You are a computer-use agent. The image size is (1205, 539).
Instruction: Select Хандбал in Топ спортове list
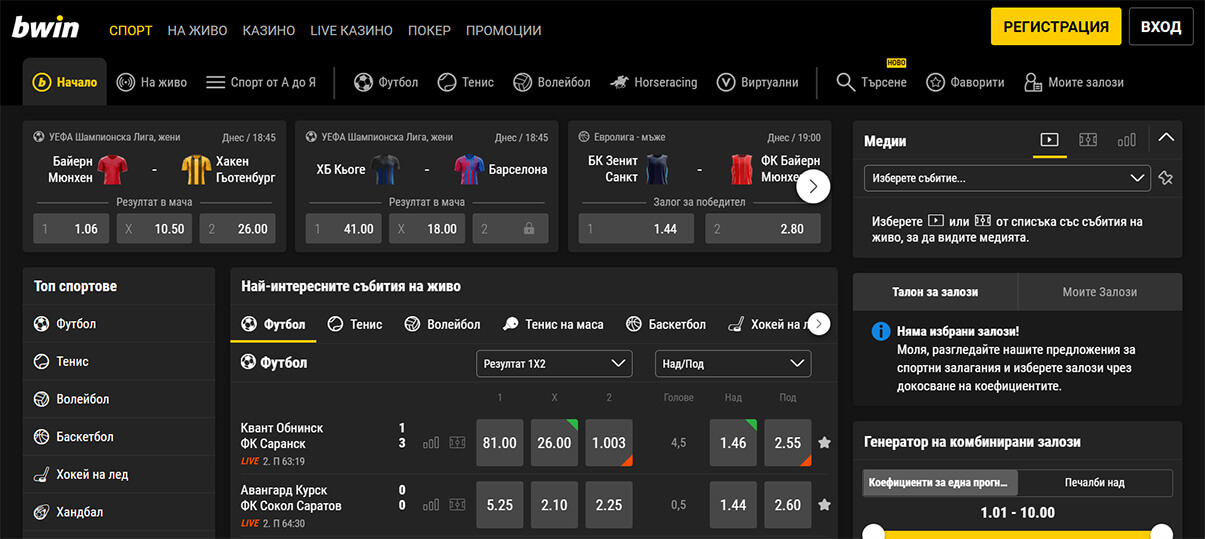(119, 512)
